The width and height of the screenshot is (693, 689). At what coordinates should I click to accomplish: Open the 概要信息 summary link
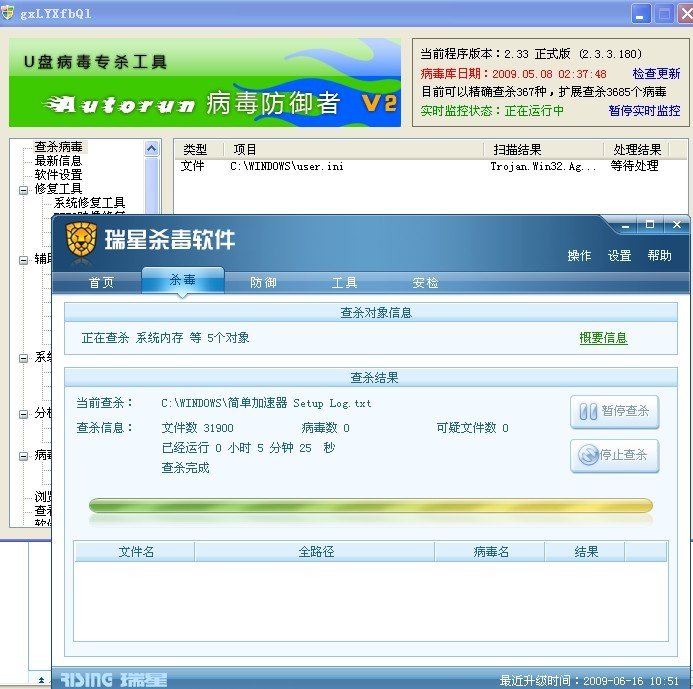click(603, 338)
